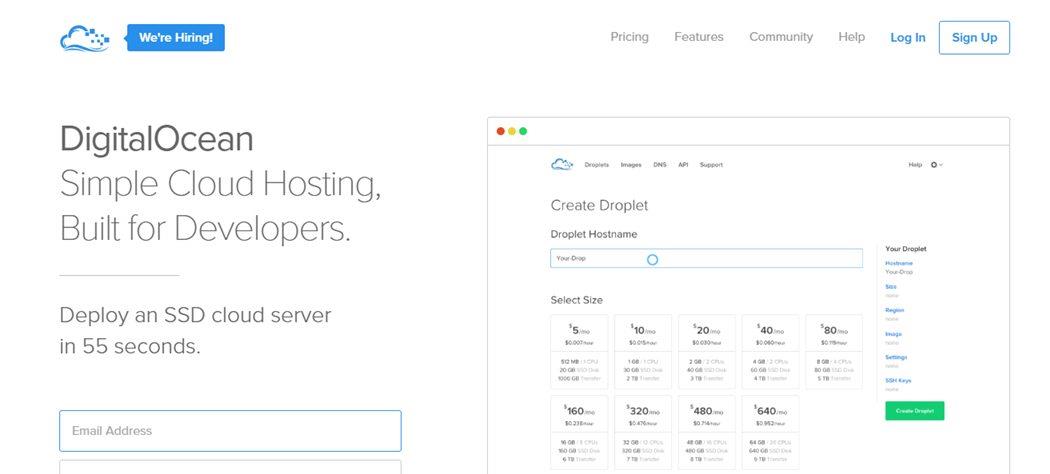Click the small cloud logo in droplet panel

point(562,164)
